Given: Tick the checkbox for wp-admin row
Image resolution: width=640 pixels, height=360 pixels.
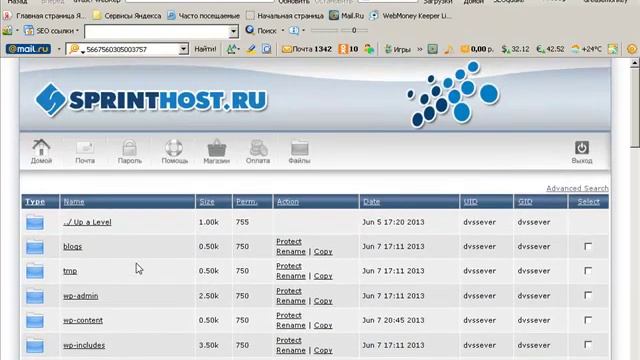Looking at the screenshot, I should pyautogui.click(x=588, y=295).
